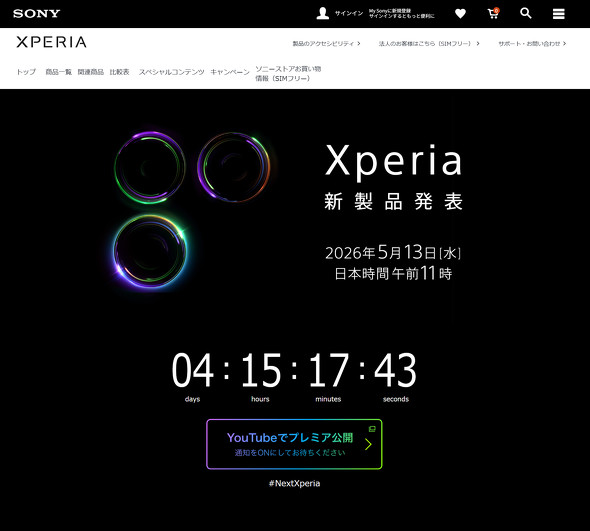Click the Xperia 新製品発表 heading
Screen dimensions: 590x531
point(394,177)
